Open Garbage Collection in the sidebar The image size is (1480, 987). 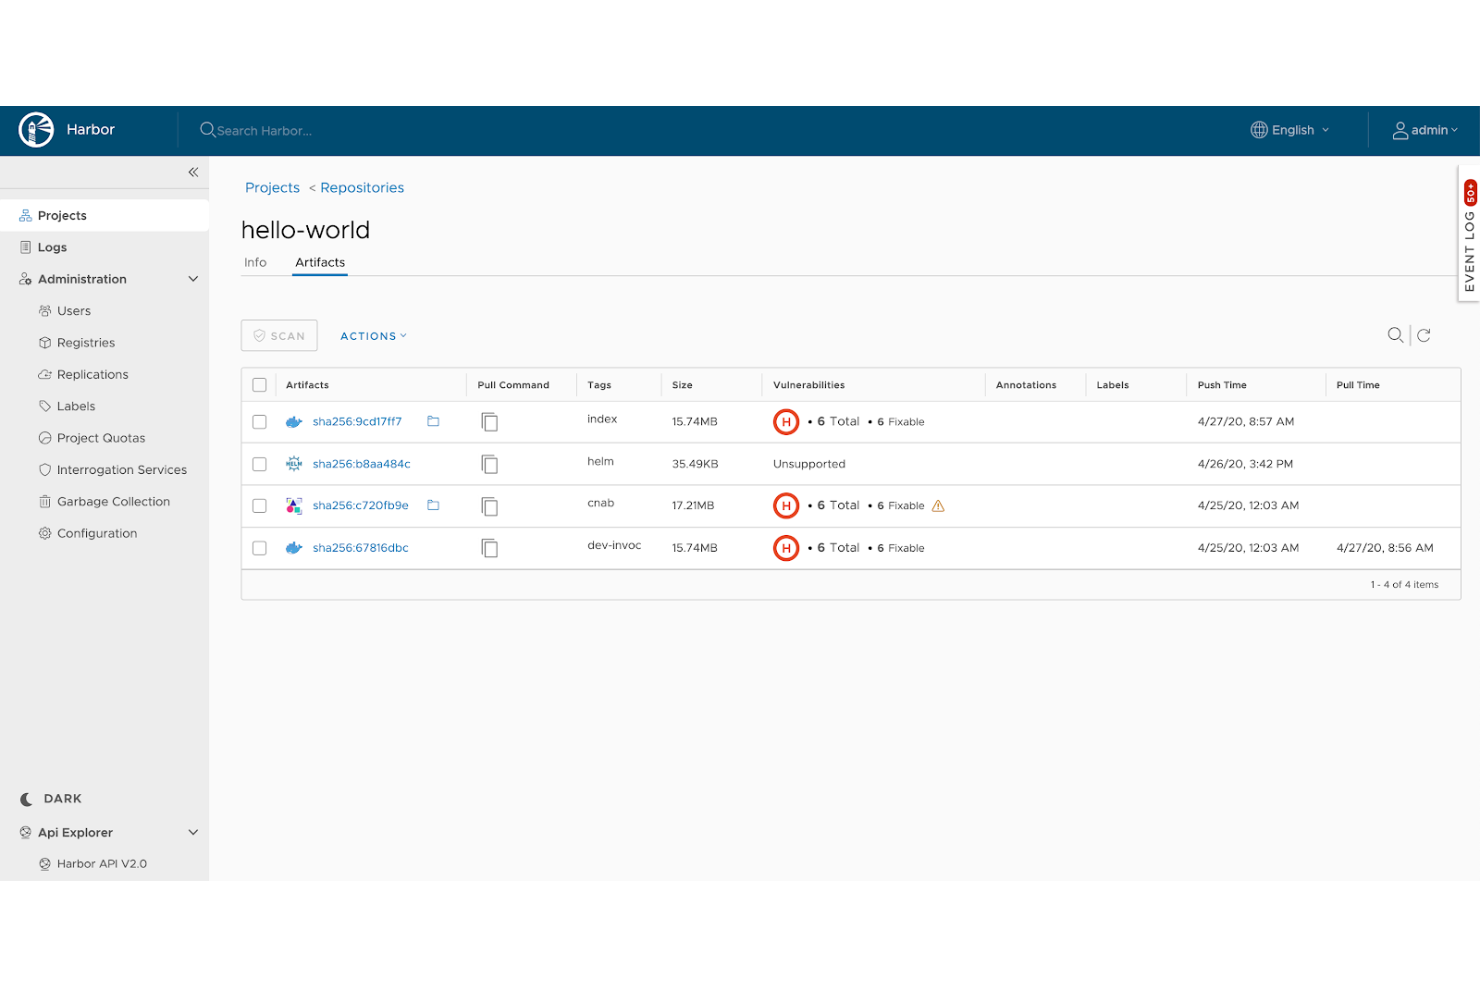[113, 502]
